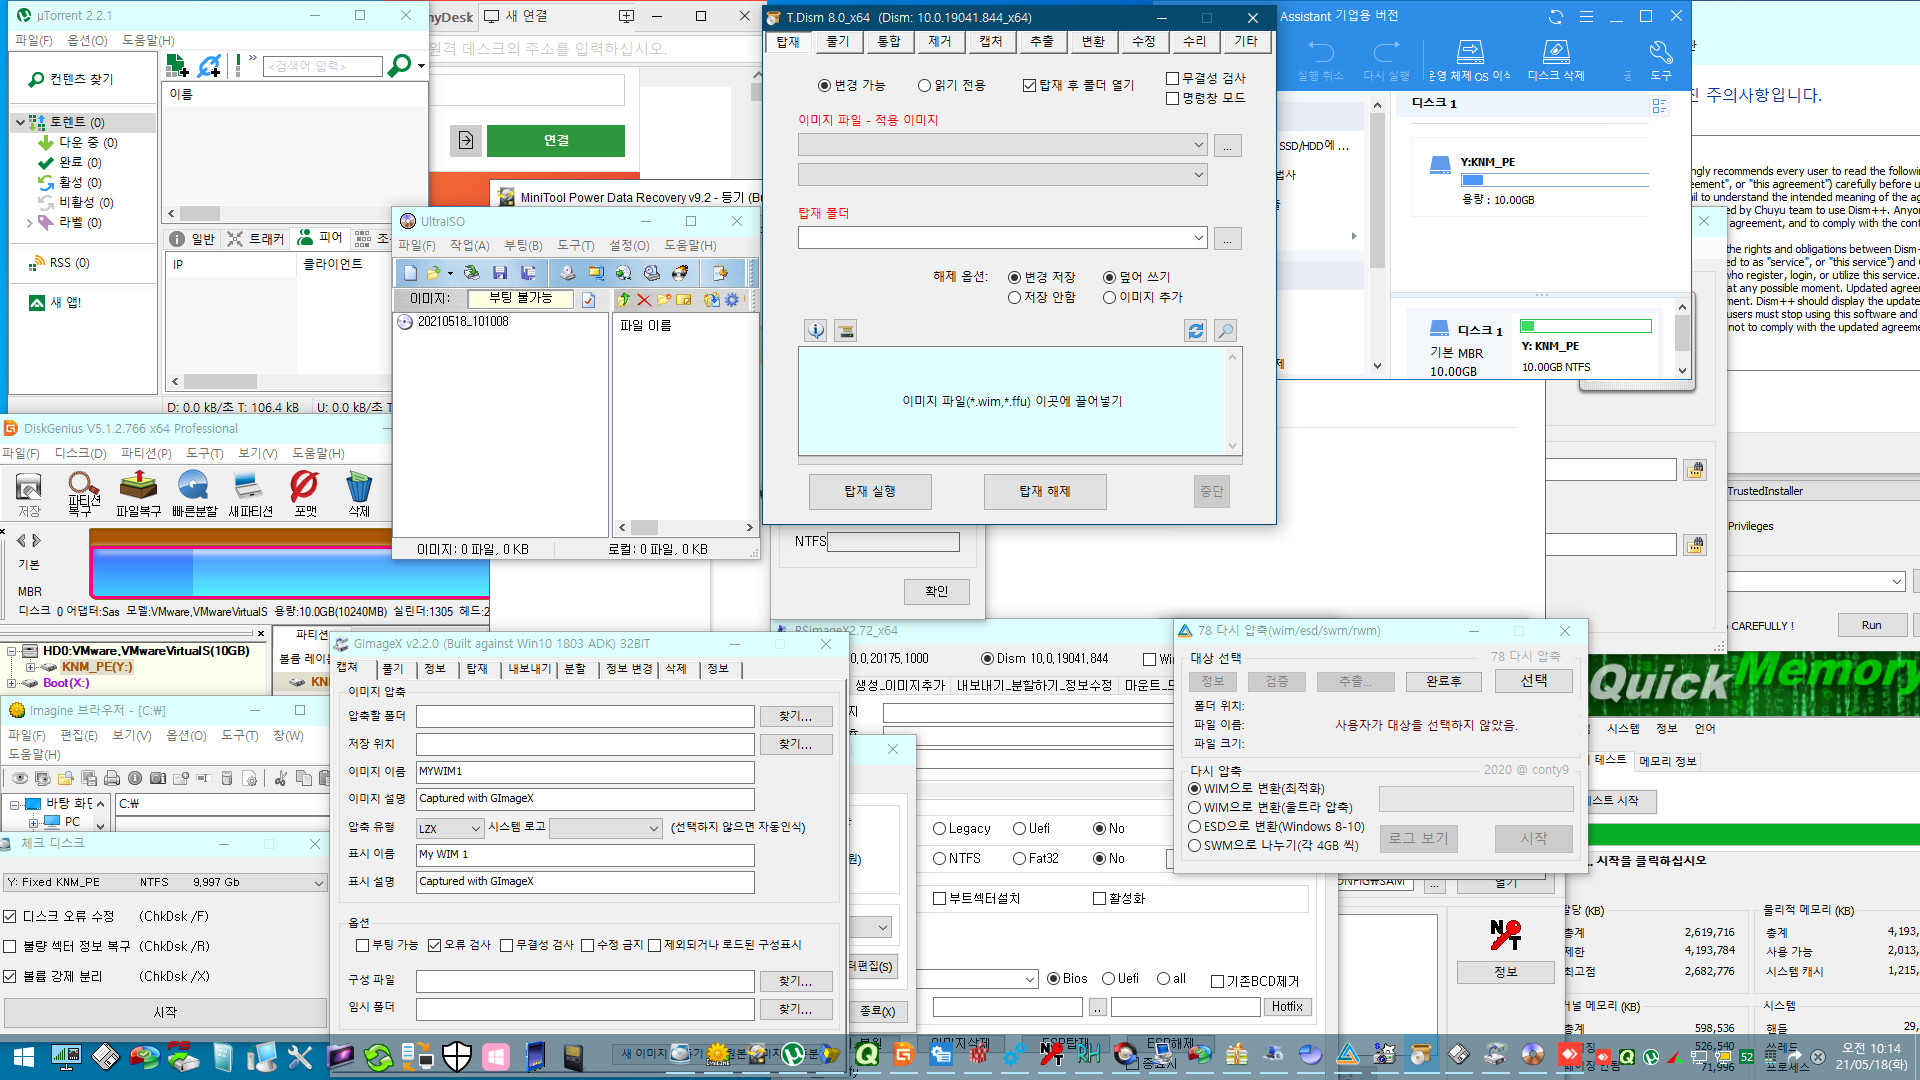1920x1080 pixels.
Task: Click the new image icon in UltraISO toolbar
Action: click(410, 272)
